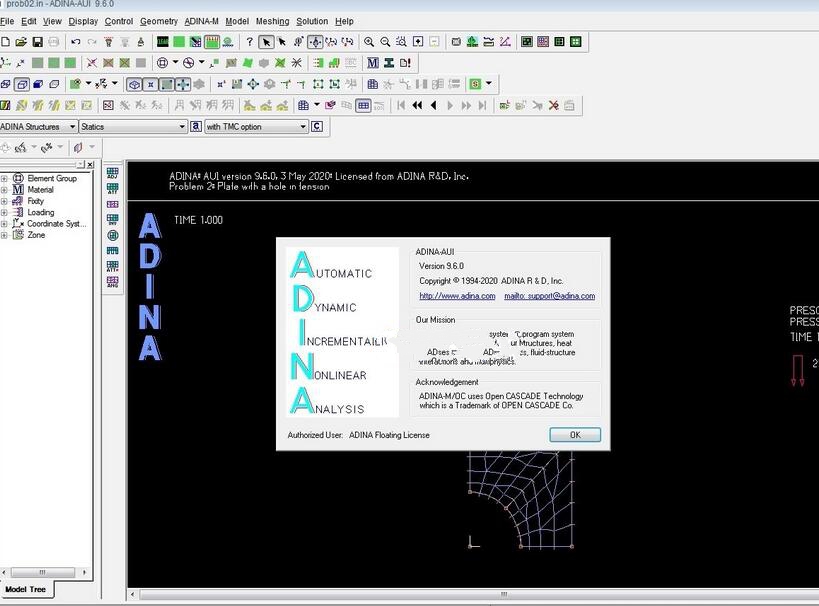Click the circled element group toolbar icon

click(x=162, y=63)
